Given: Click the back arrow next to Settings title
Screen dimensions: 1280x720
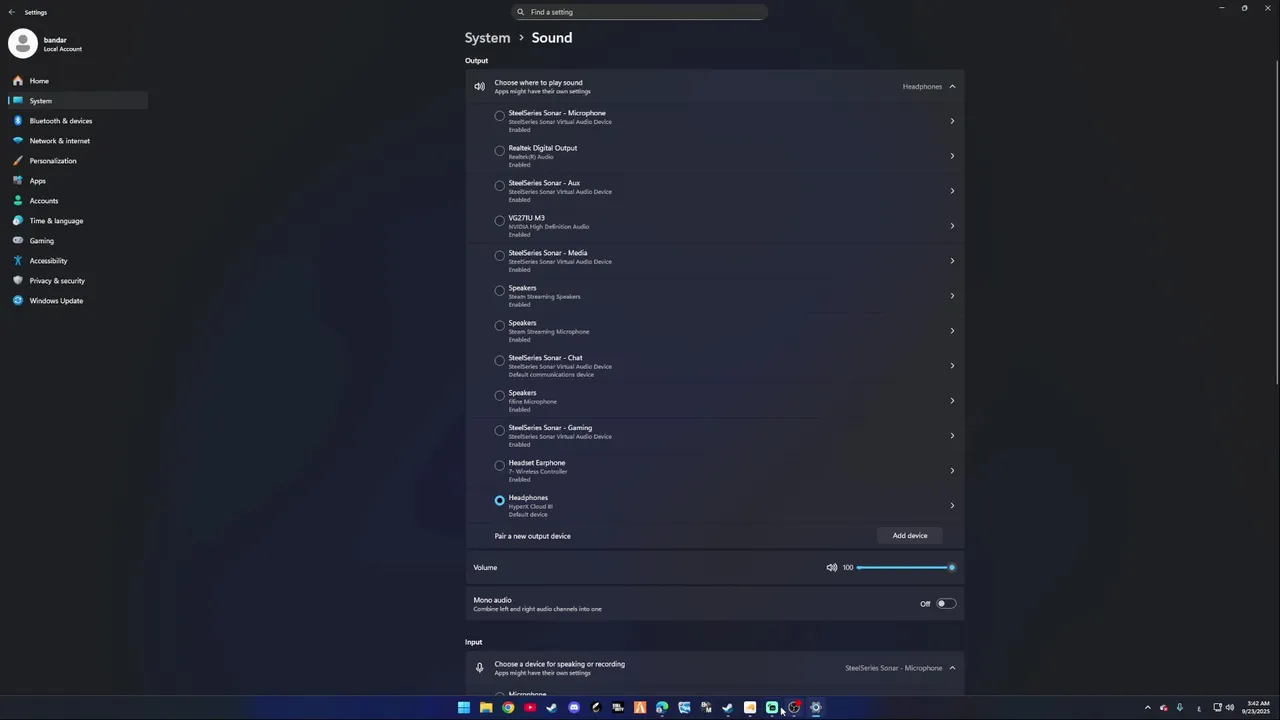Looking at the screenshot, I should [12, 12].
